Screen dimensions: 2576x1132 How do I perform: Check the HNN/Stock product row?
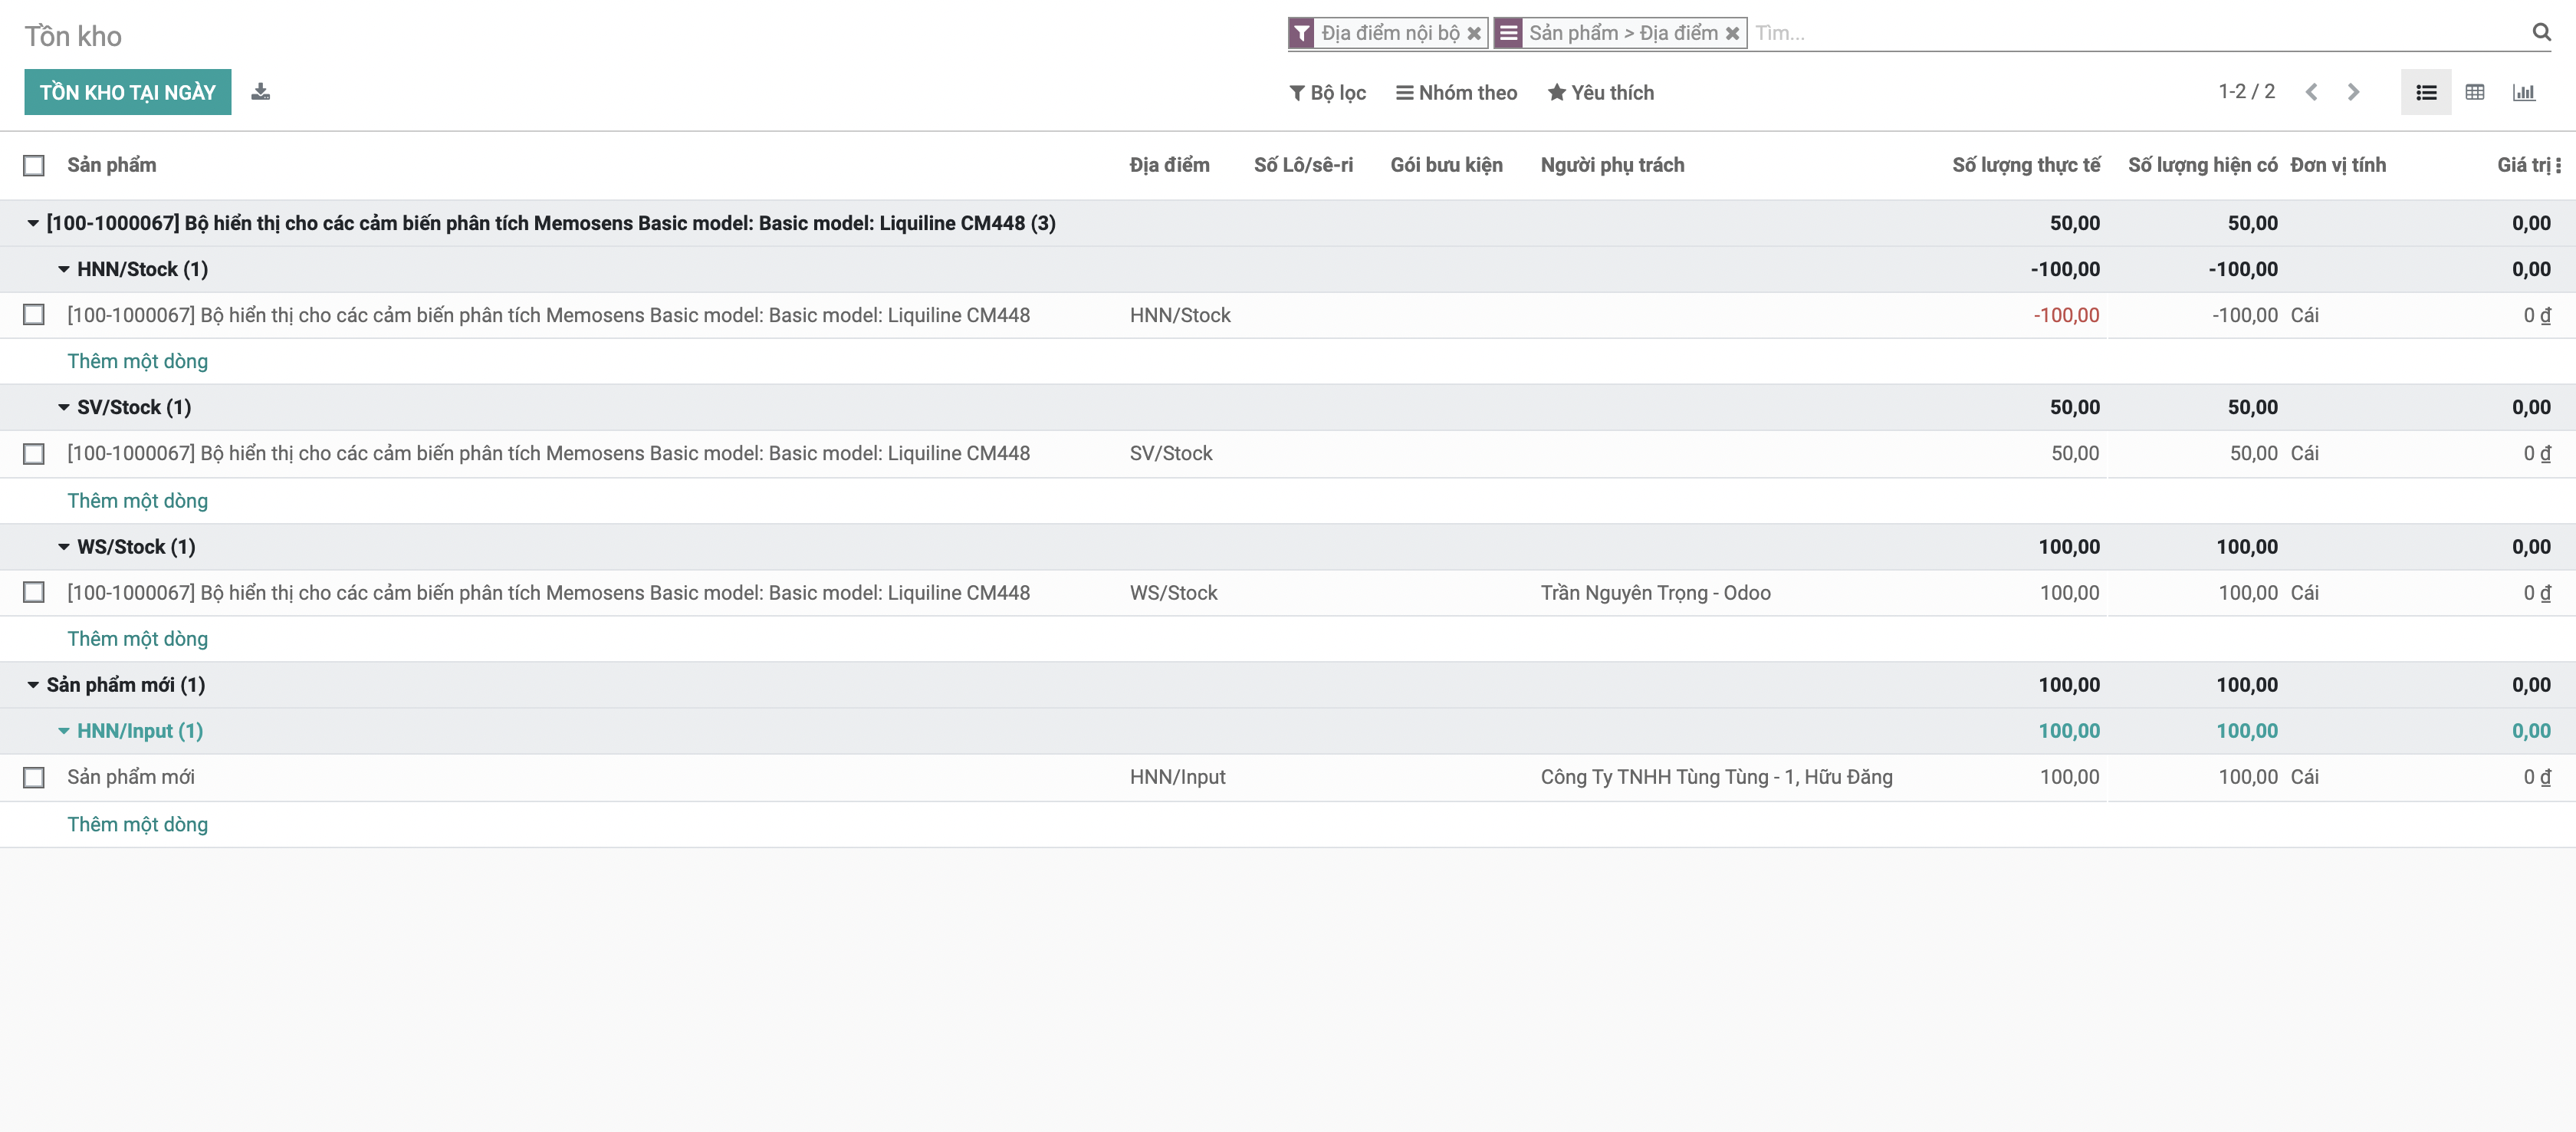point(34,315)
